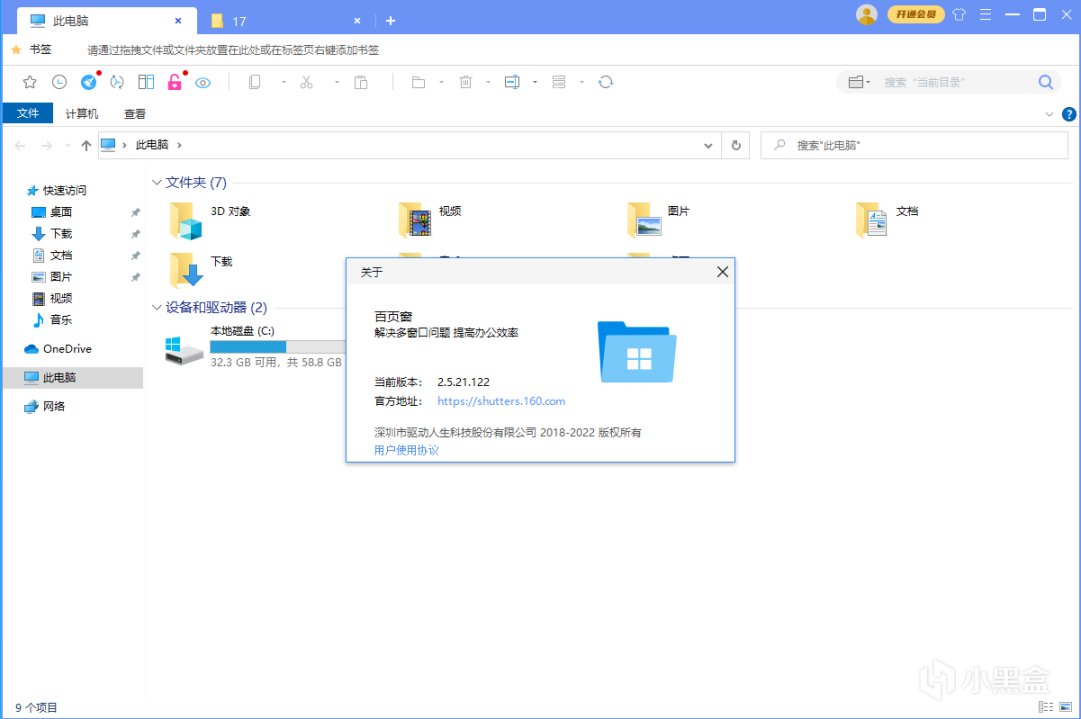Open search scope folder dropdown

point(859,82)
